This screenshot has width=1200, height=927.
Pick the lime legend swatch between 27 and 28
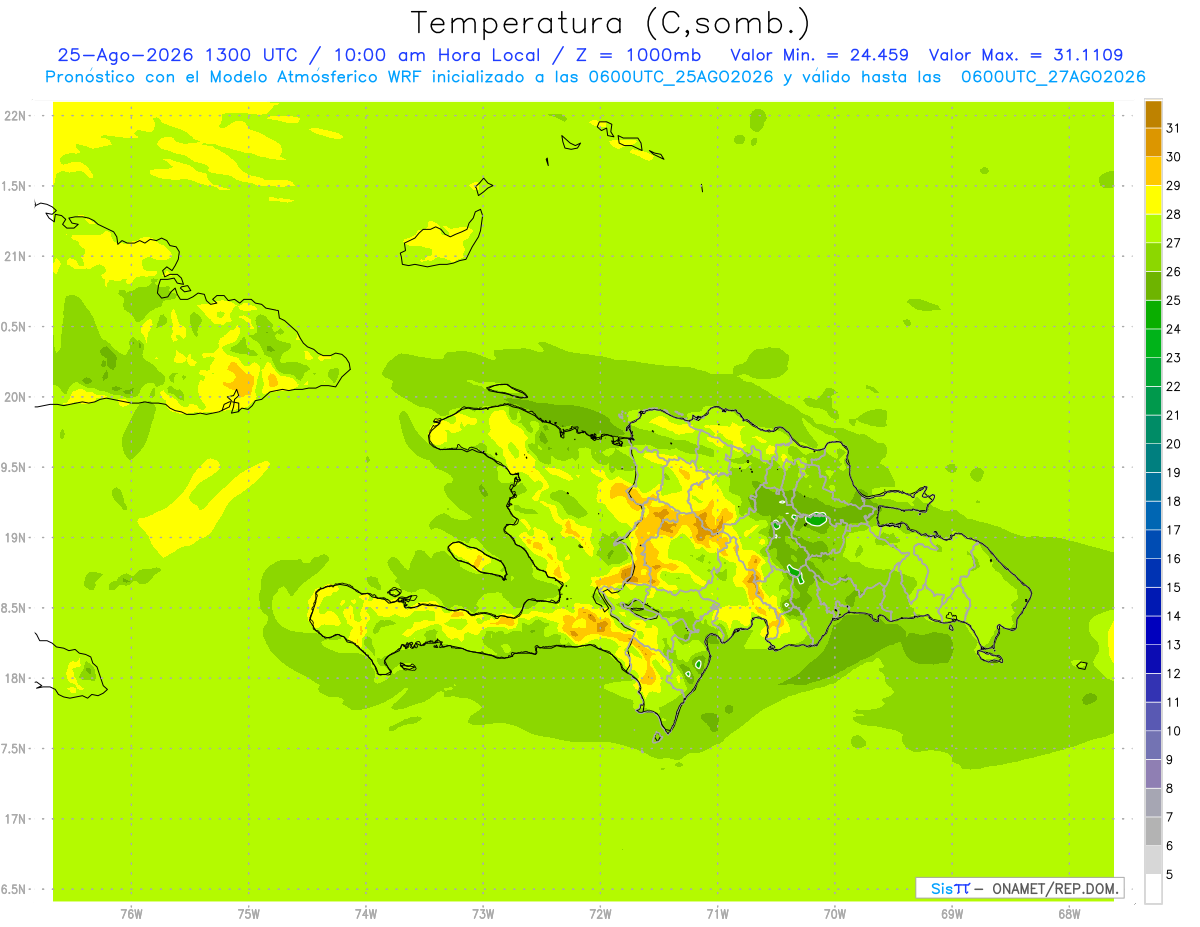pyautogui.click(x=1153, y=229)
